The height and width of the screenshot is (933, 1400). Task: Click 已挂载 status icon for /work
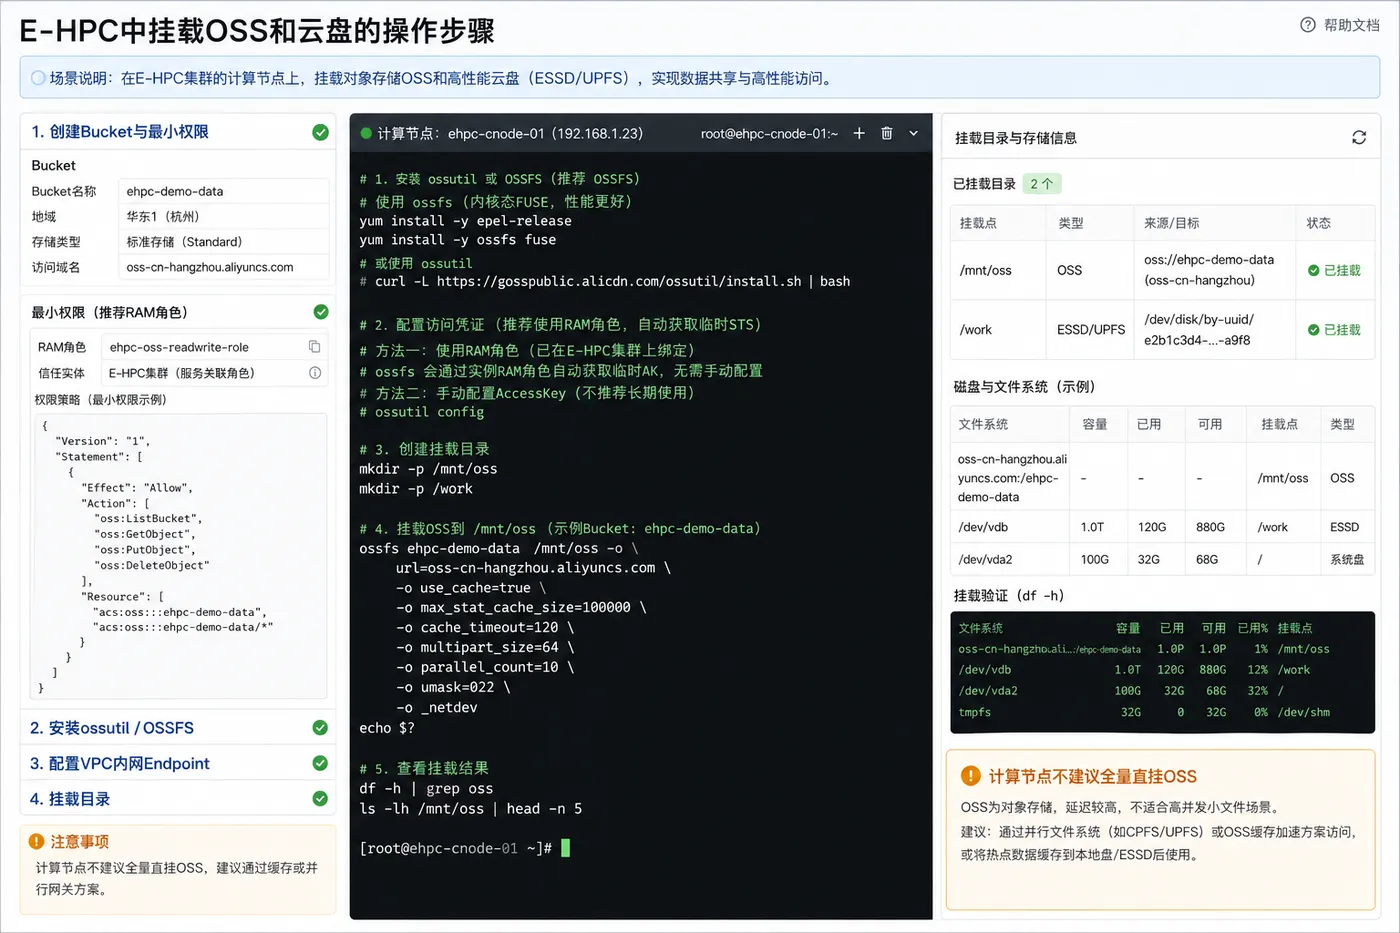point(1314,330)
